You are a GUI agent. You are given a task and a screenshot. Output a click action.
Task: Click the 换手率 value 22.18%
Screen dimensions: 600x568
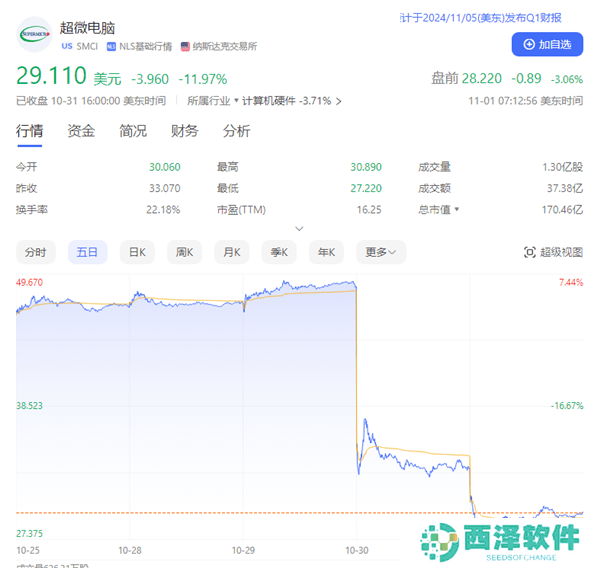click(163, 210)
